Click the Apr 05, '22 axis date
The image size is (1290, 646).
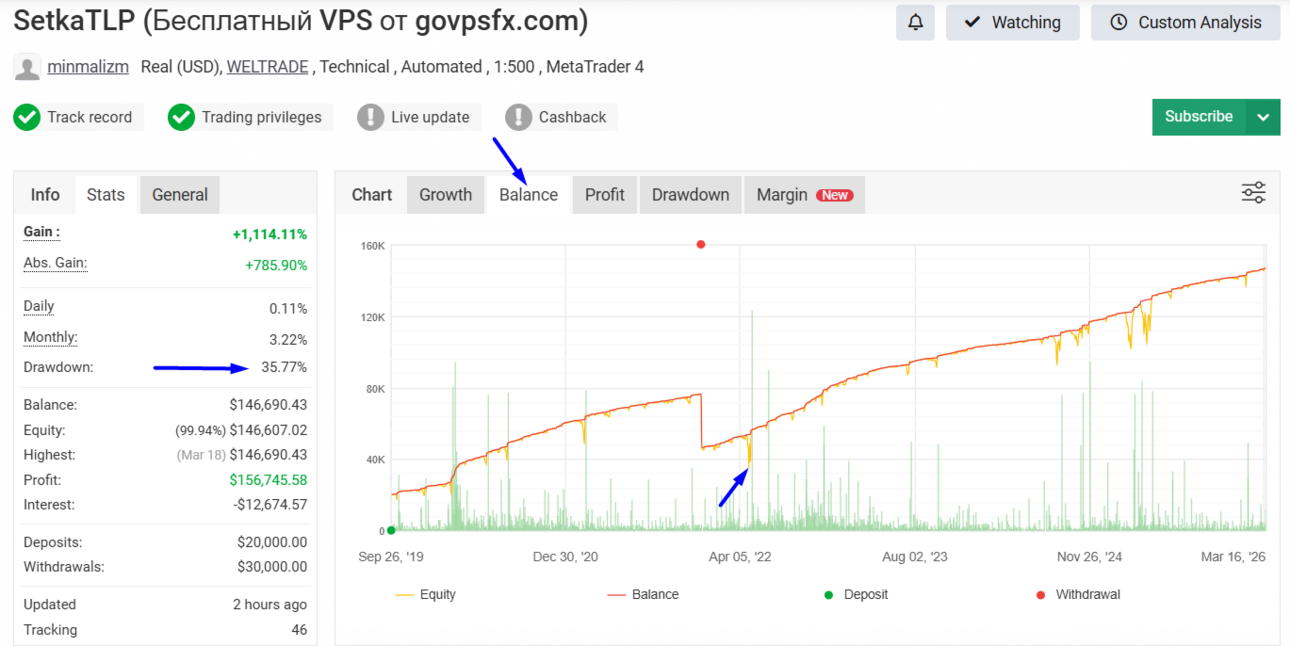(739, 557)
